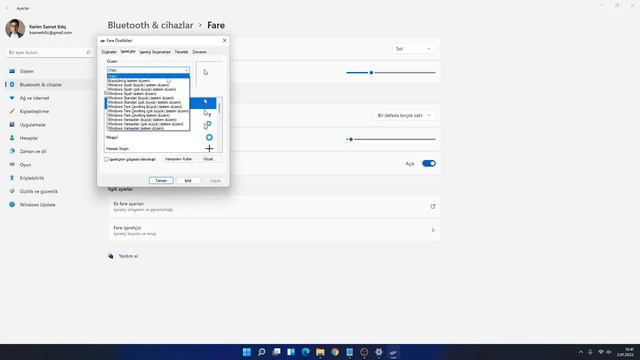Switch to the İşaretçiler tab
Screen dimensions: 640x360
tap(128, 52)
